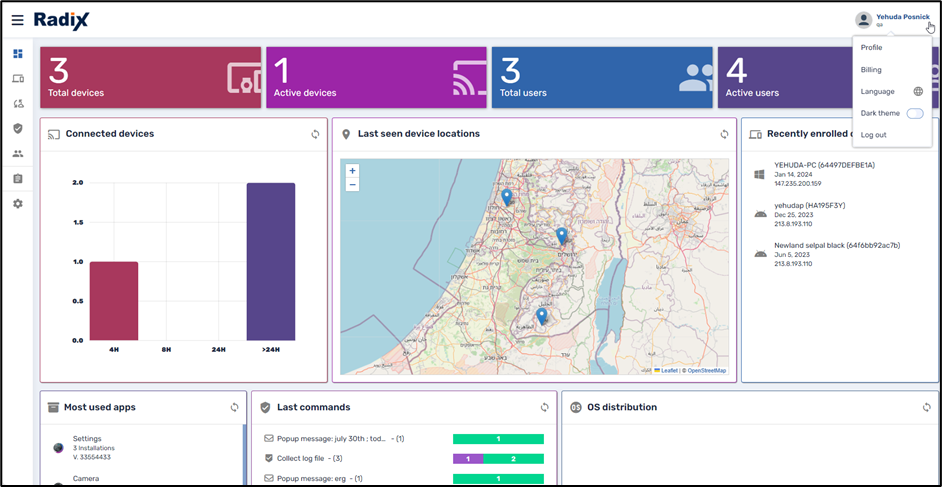Expand the Yehuda Posnick user menu
Viewport: 942px width, 487px height.
click(x=893, y=19)
